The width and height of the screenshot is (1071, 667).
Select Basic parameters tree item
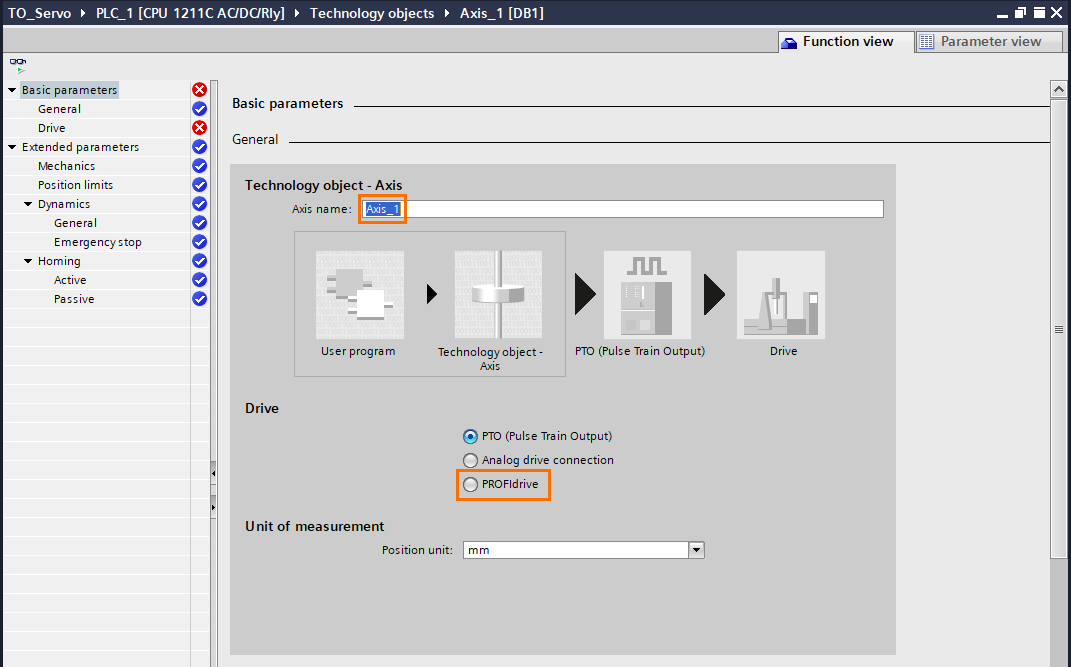(x=69, y=89)
